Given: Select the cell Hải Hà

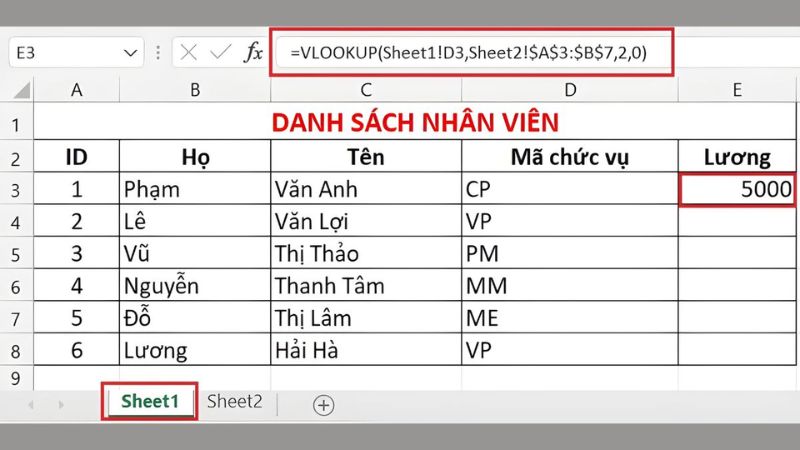Looking at the screenshot, I should click(x=366, y=349).
